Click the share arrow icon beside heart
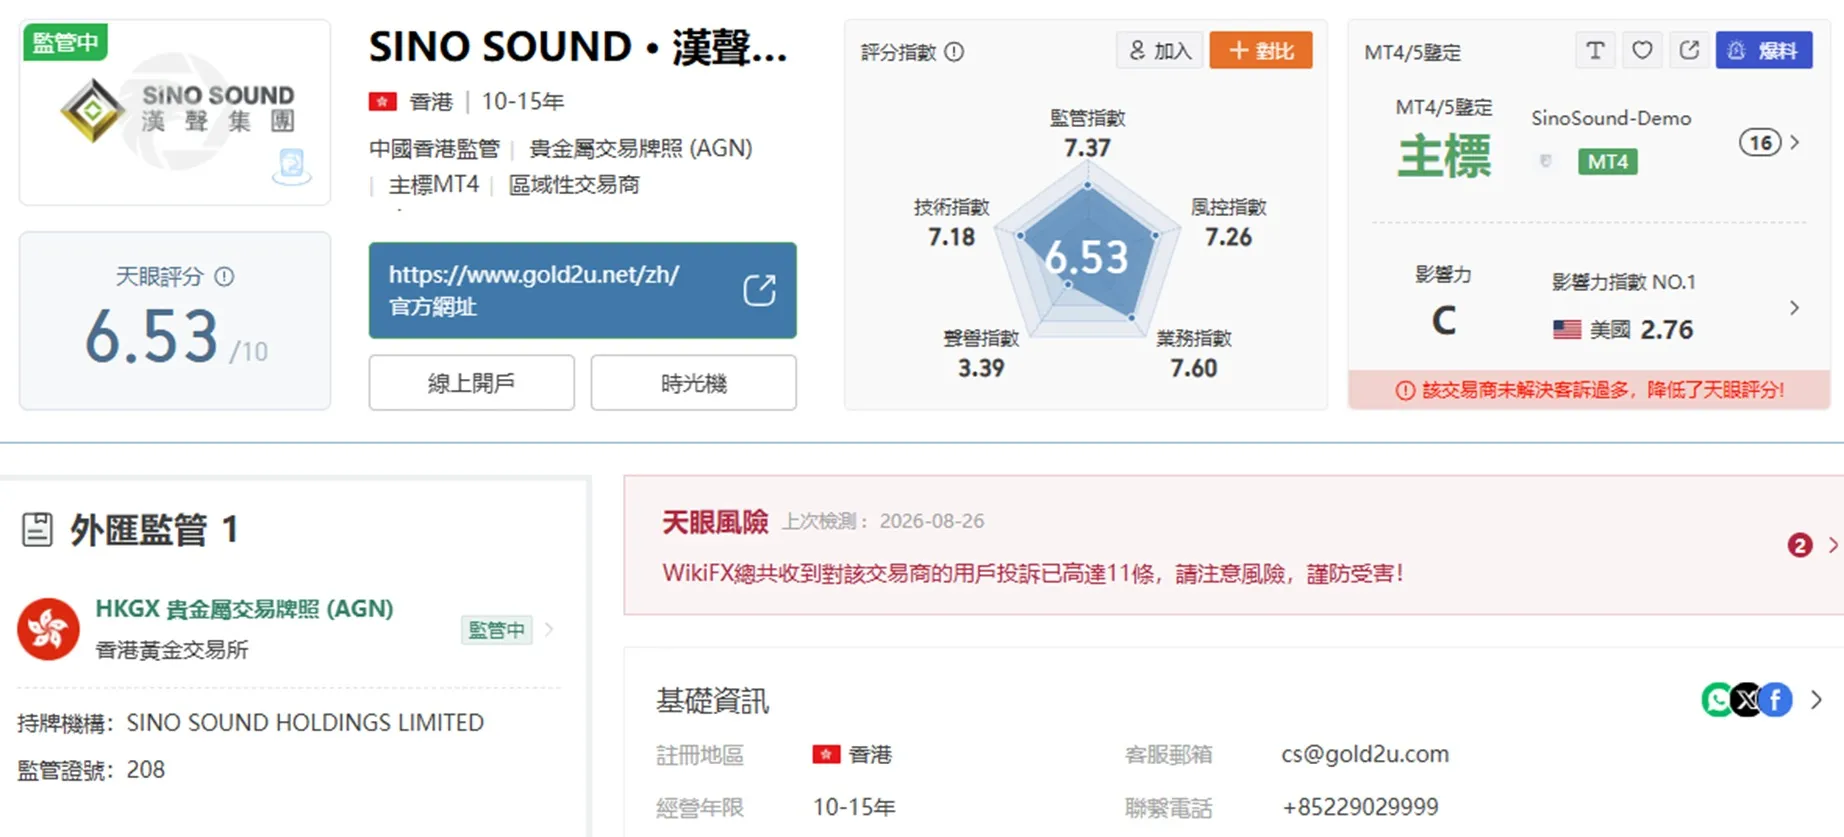The height and width of the screenshot is (837, 1844). 1689,50
